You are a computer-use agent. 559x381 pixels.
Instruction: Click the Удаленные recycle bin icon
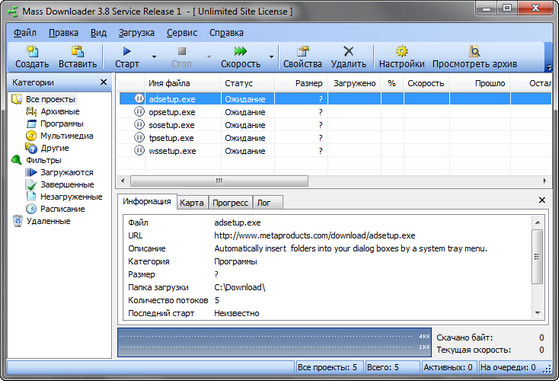(17, 221)
